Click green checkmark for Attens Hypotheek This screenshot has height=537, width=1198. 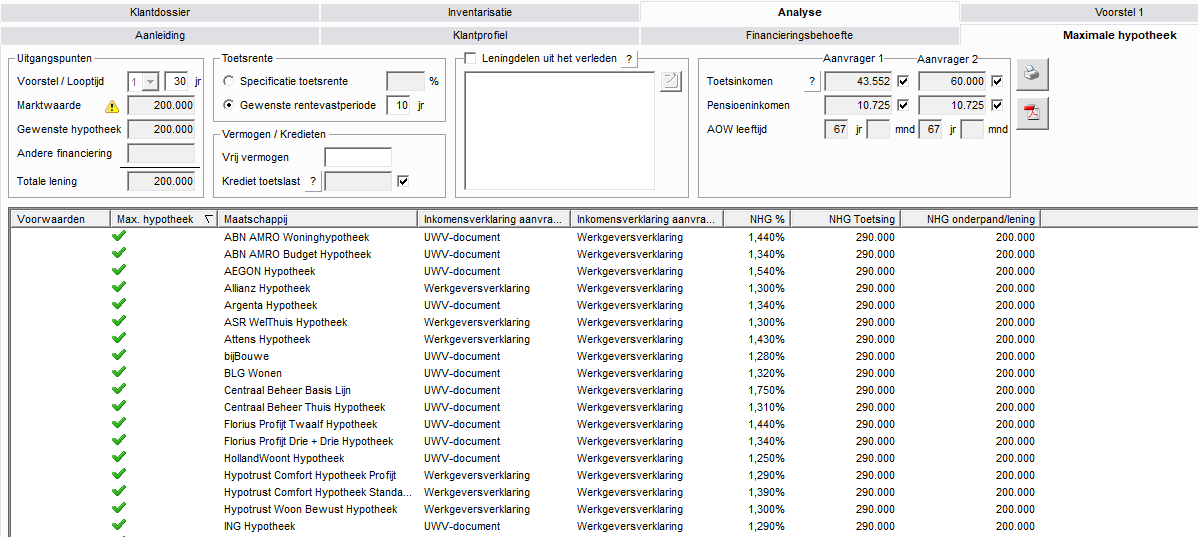point(118,338)
